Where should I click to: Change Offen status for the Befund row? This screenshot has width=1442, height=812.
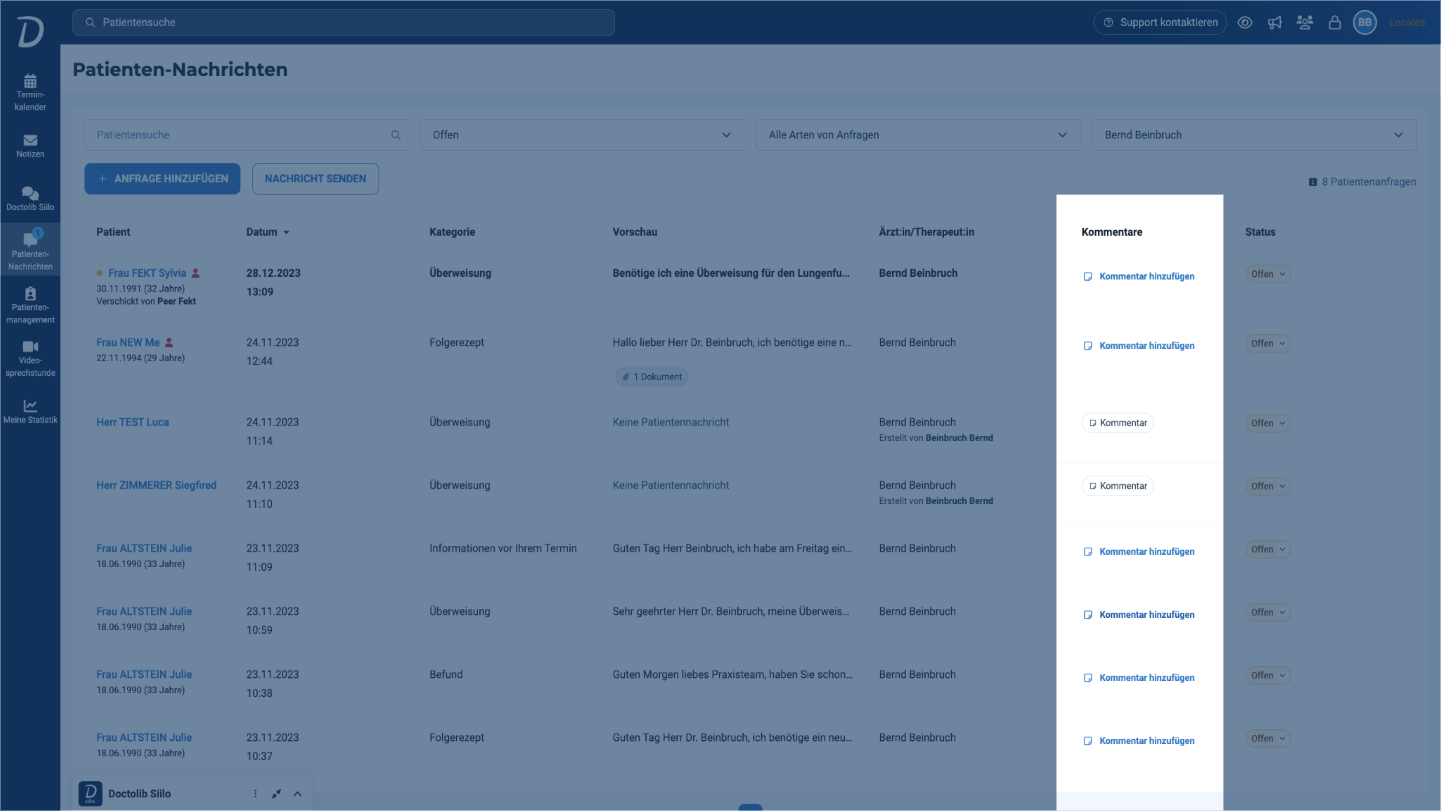(1268, 675)
